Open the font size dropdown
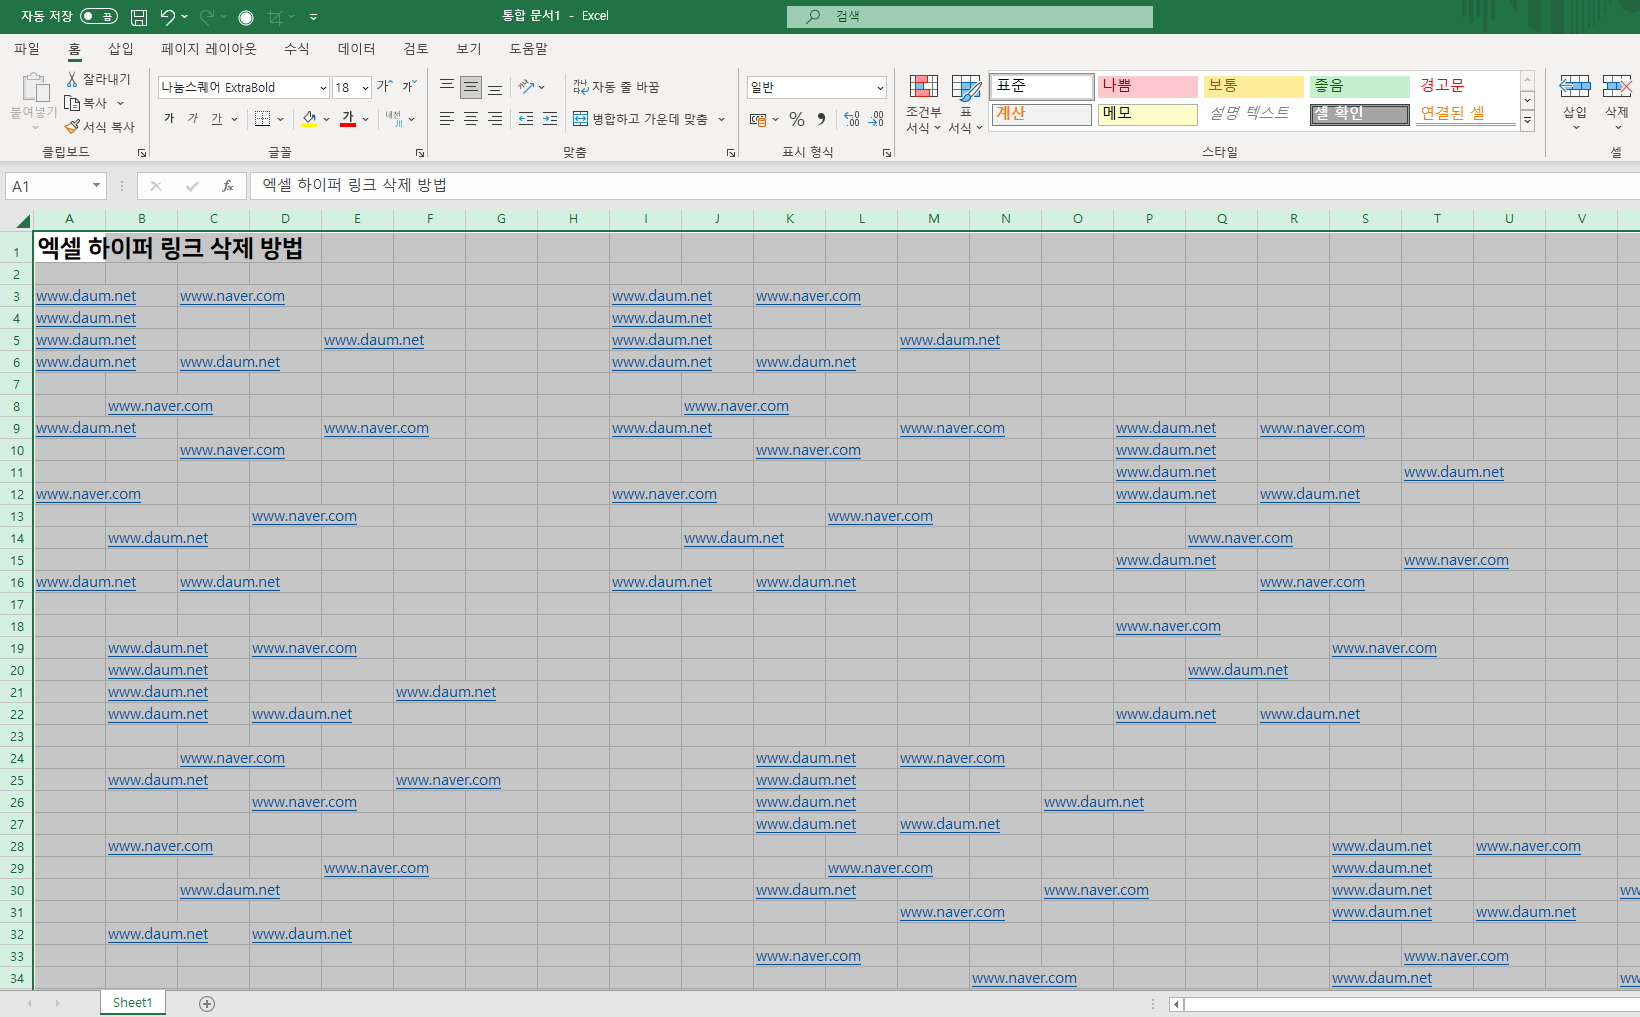The height and width of the screenshot is (1017, 1640). click(x=365, y=88)
